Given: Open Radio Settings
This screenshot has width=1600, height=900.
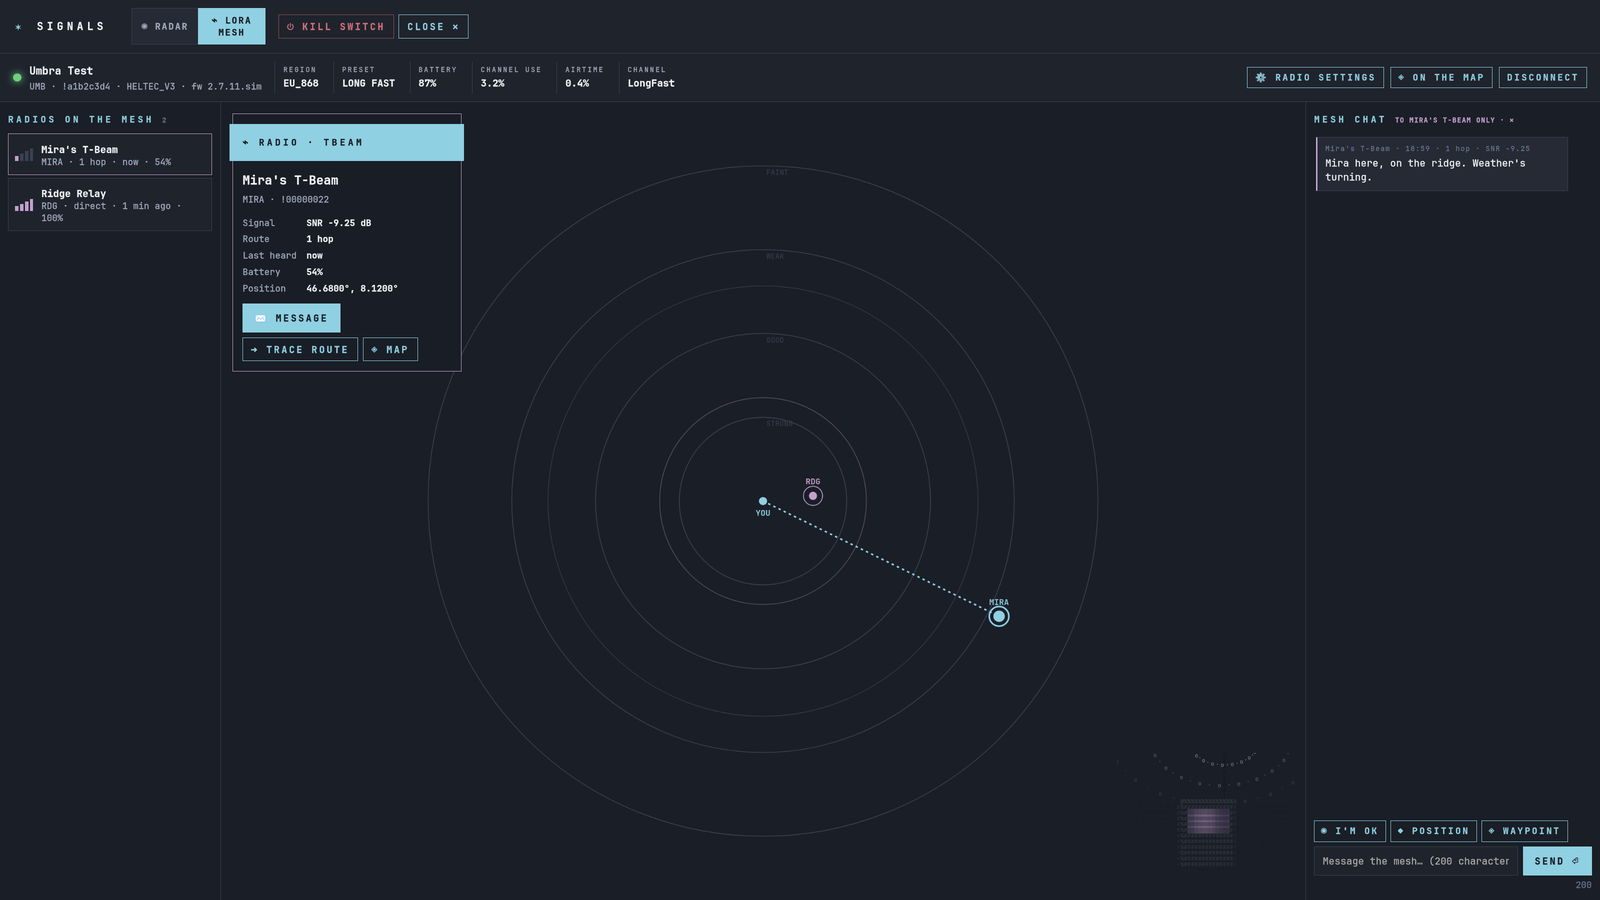Looking at the screenshot, I should pyautogui.click(x=1315, y=77).
